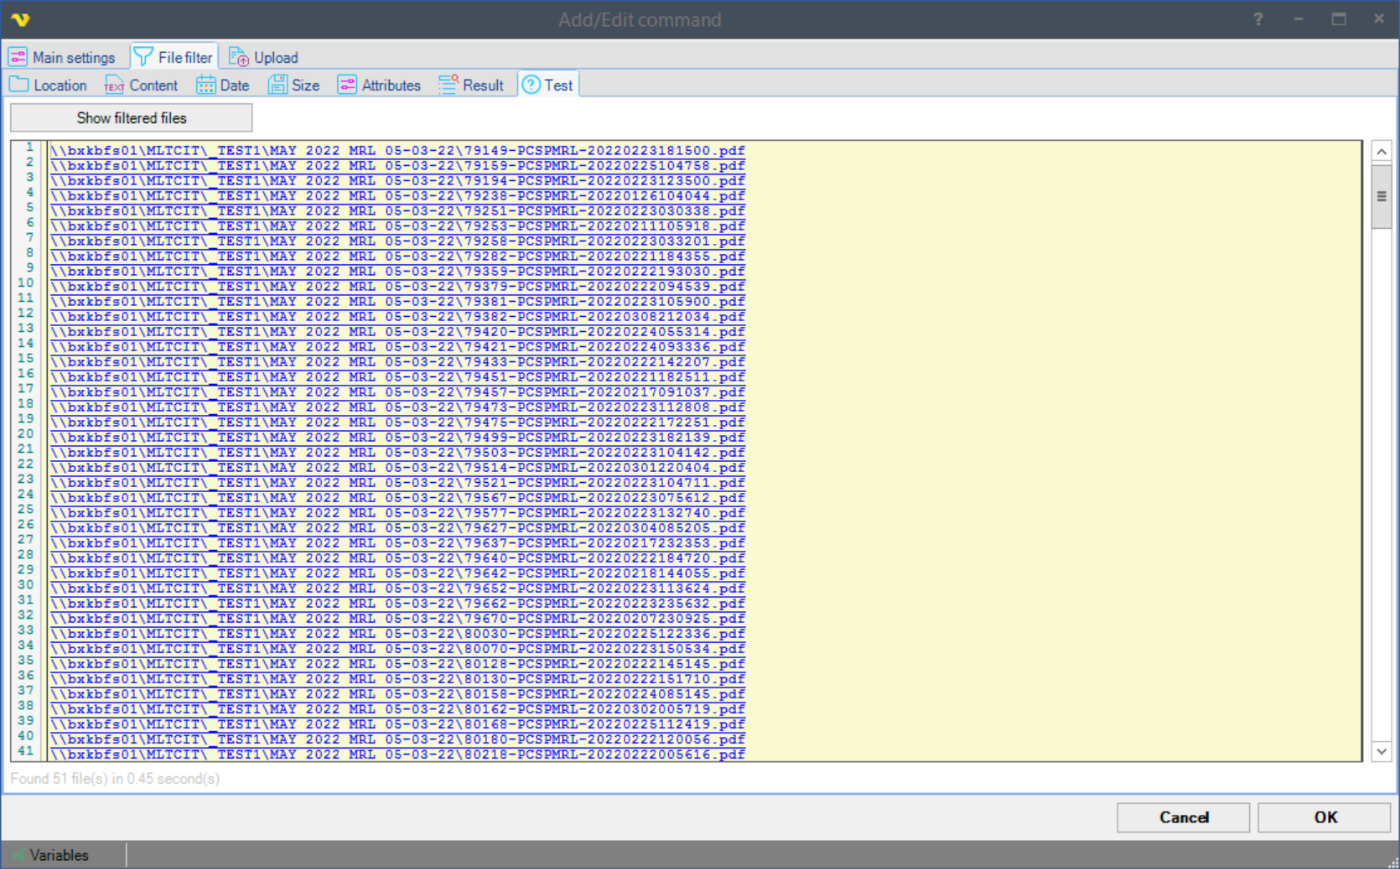Screen dimensions: 1400x869
Task: Click the Date calendar icon
Action: coord(206,85)
